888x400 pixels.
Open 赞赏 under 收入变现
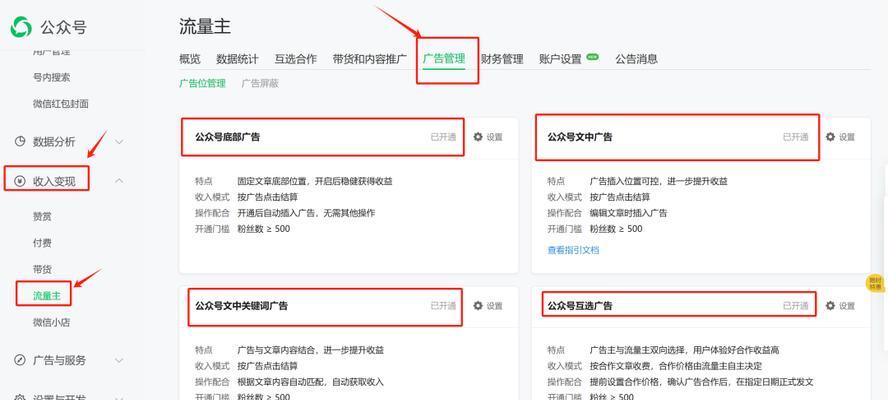click(x=42, y=216)
